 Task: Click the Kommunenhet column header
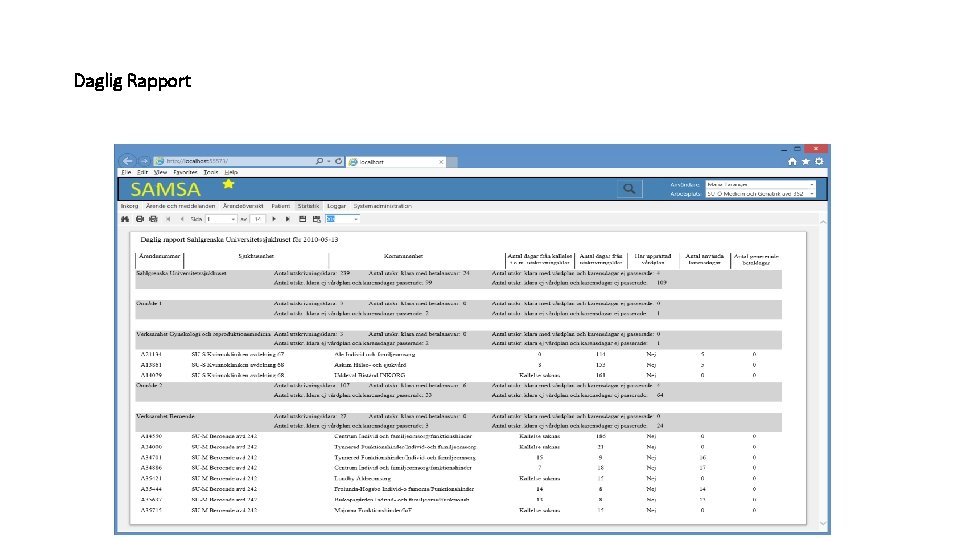pyautogui.click(x=403, y=257)
